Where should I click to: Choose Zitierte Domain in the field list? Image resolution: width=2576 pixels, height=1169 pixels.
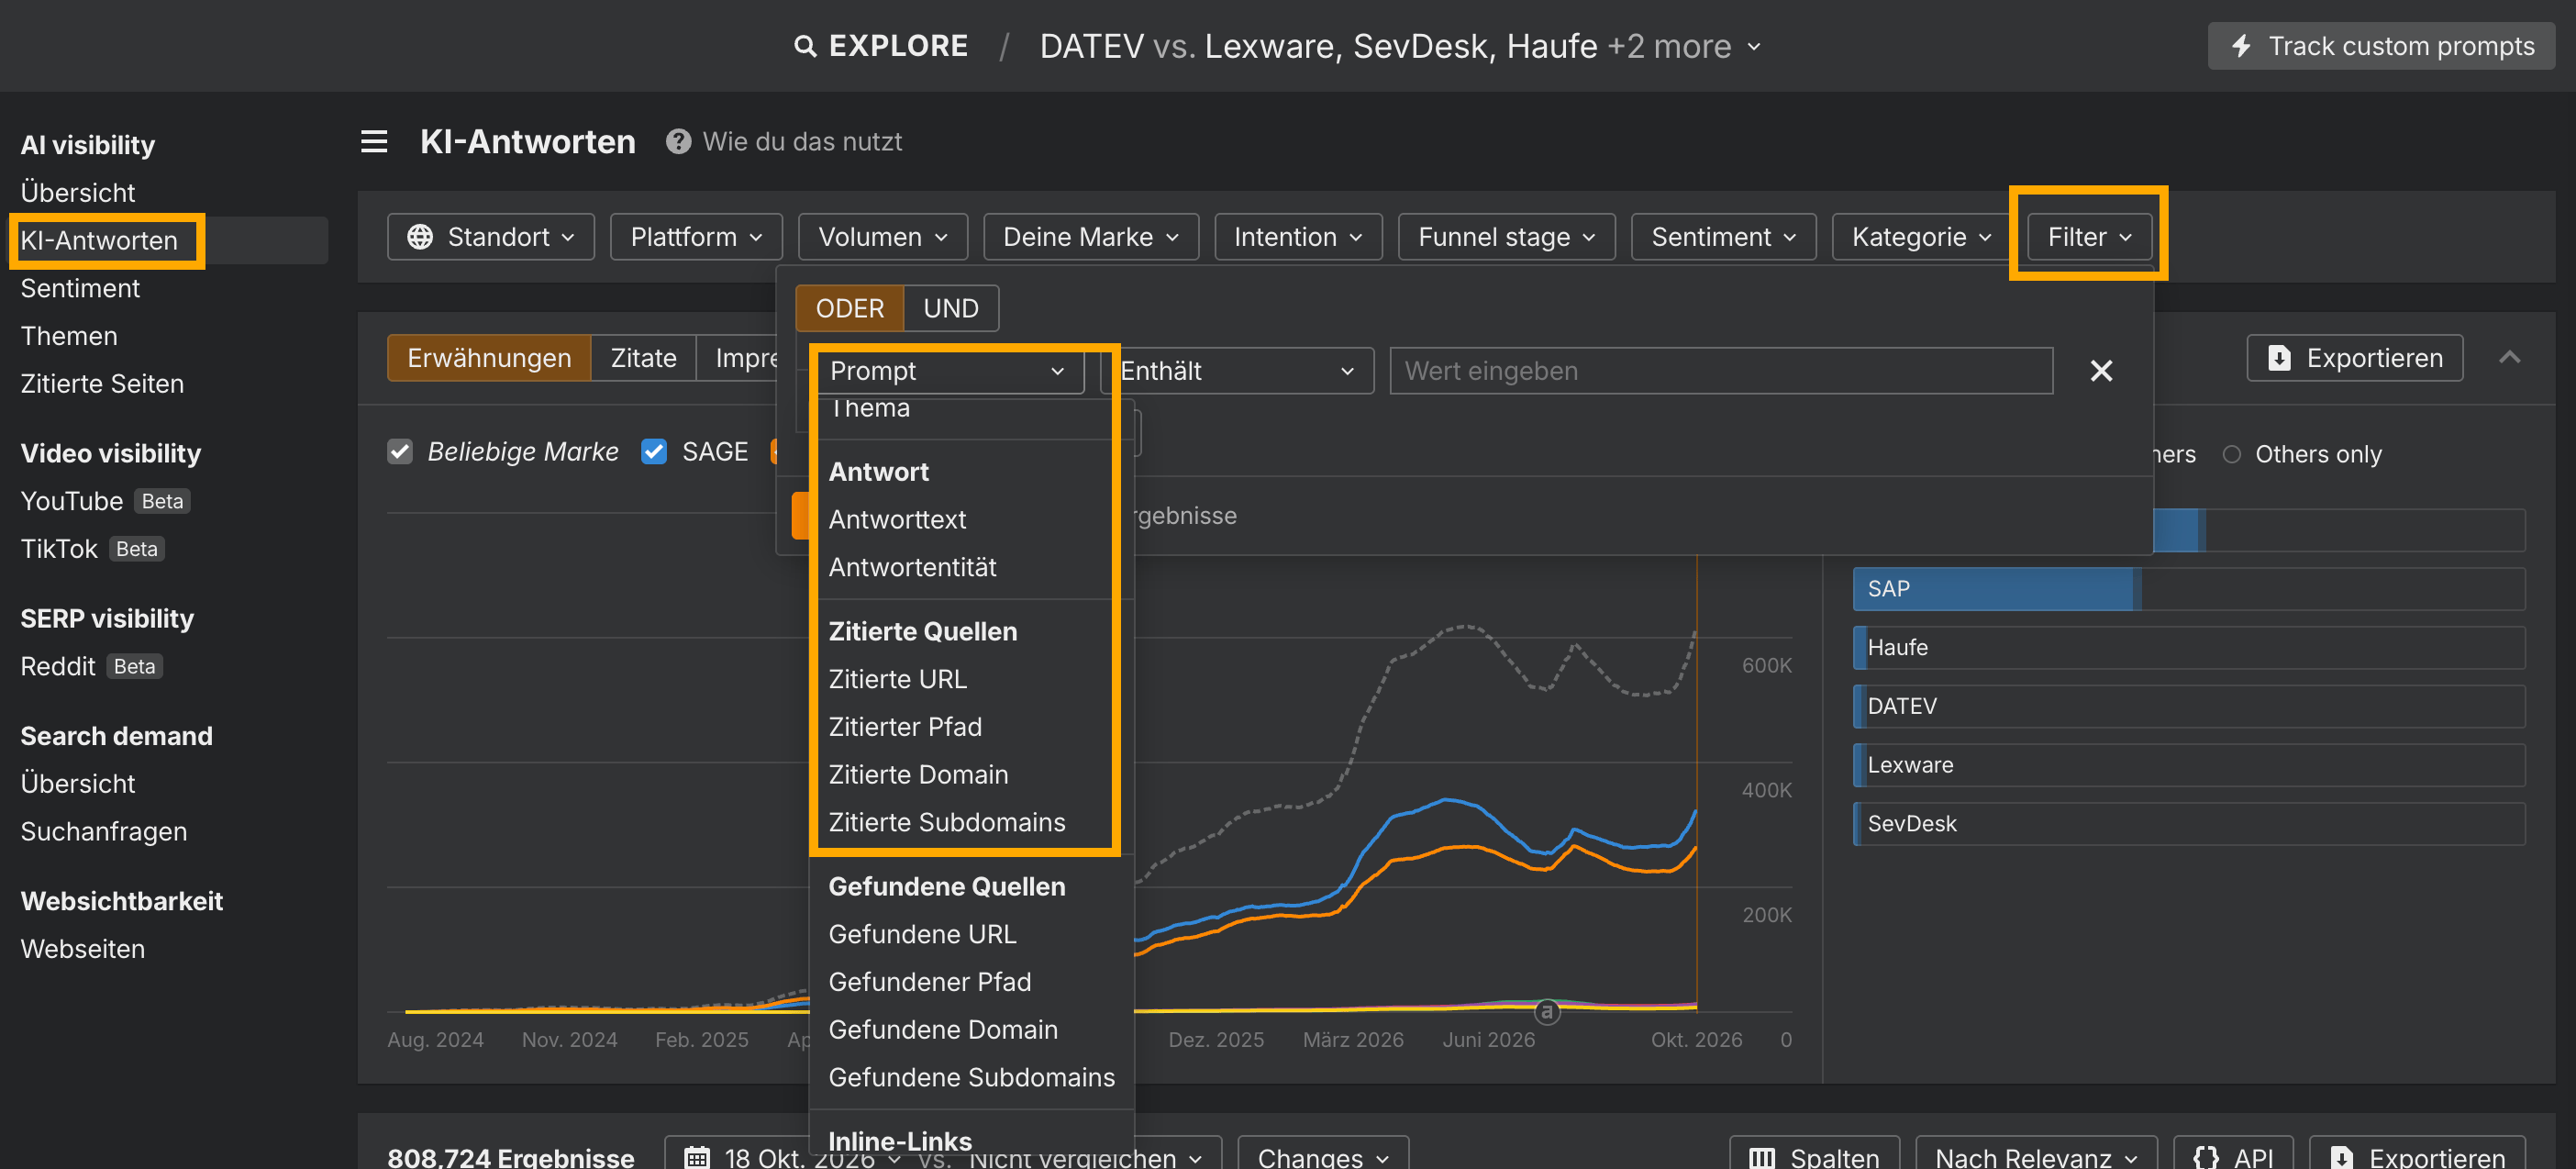point(918,774)
